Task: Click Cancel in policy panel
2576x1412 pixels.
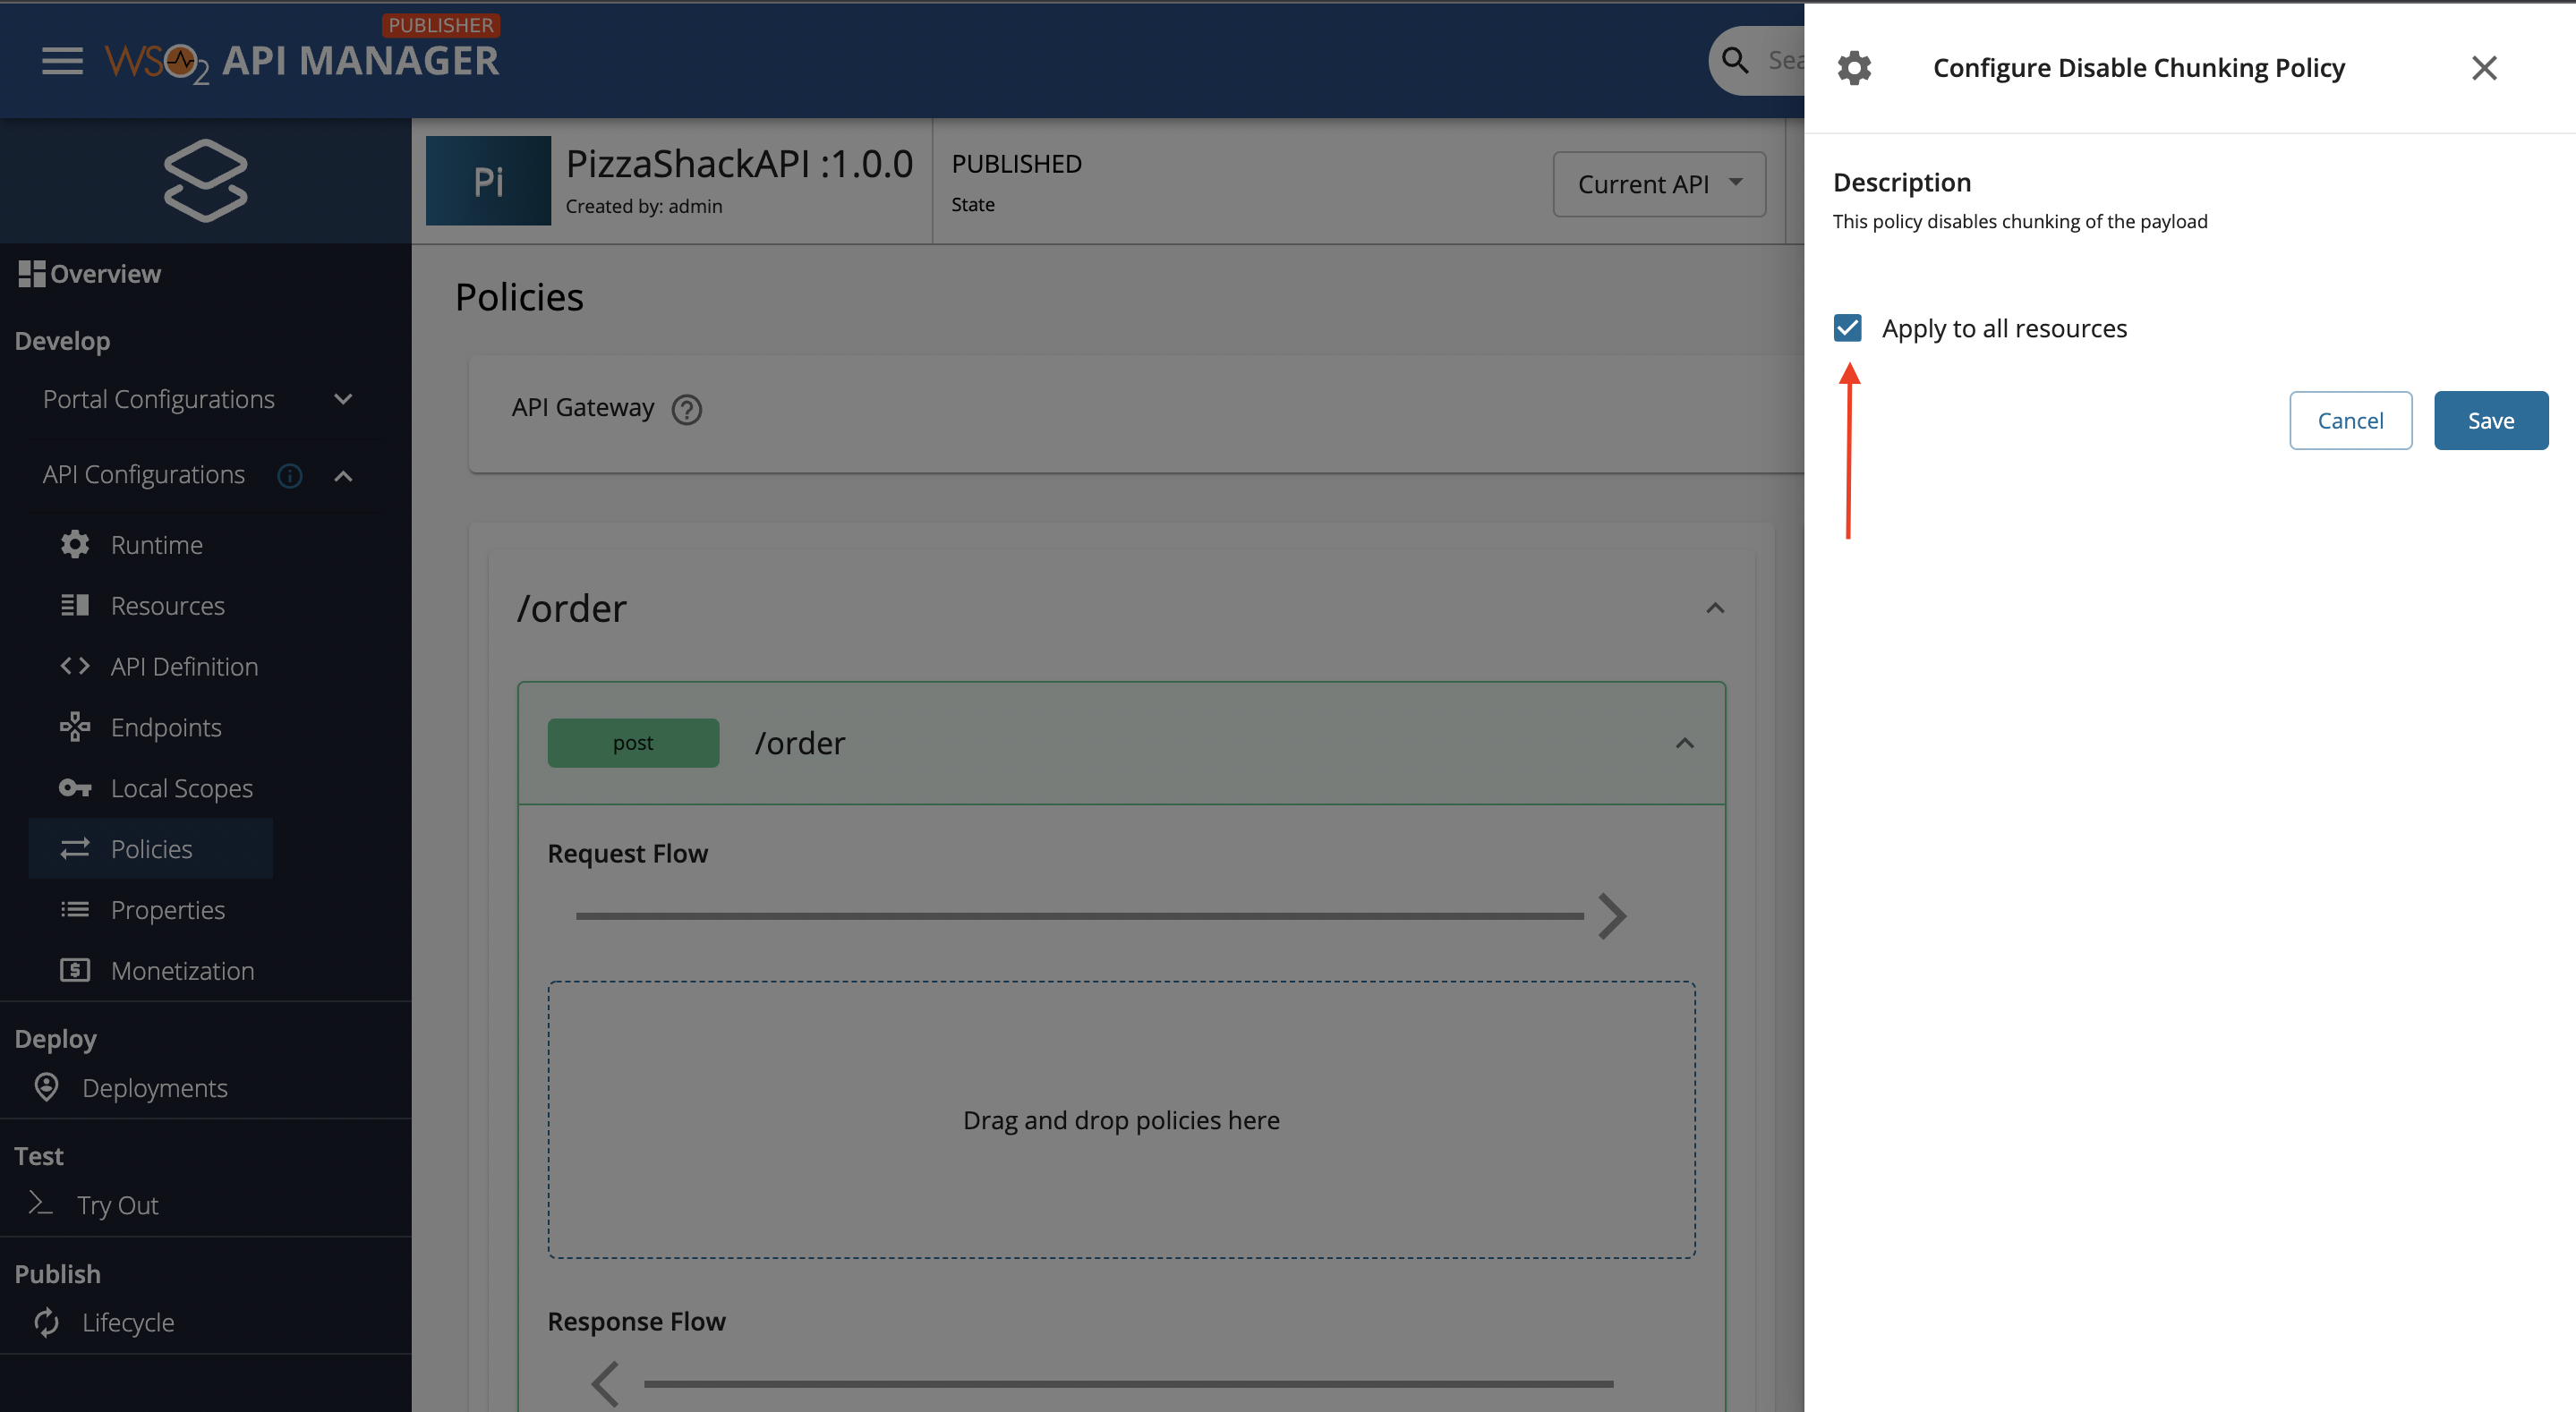Action: tap(2351, 420)
